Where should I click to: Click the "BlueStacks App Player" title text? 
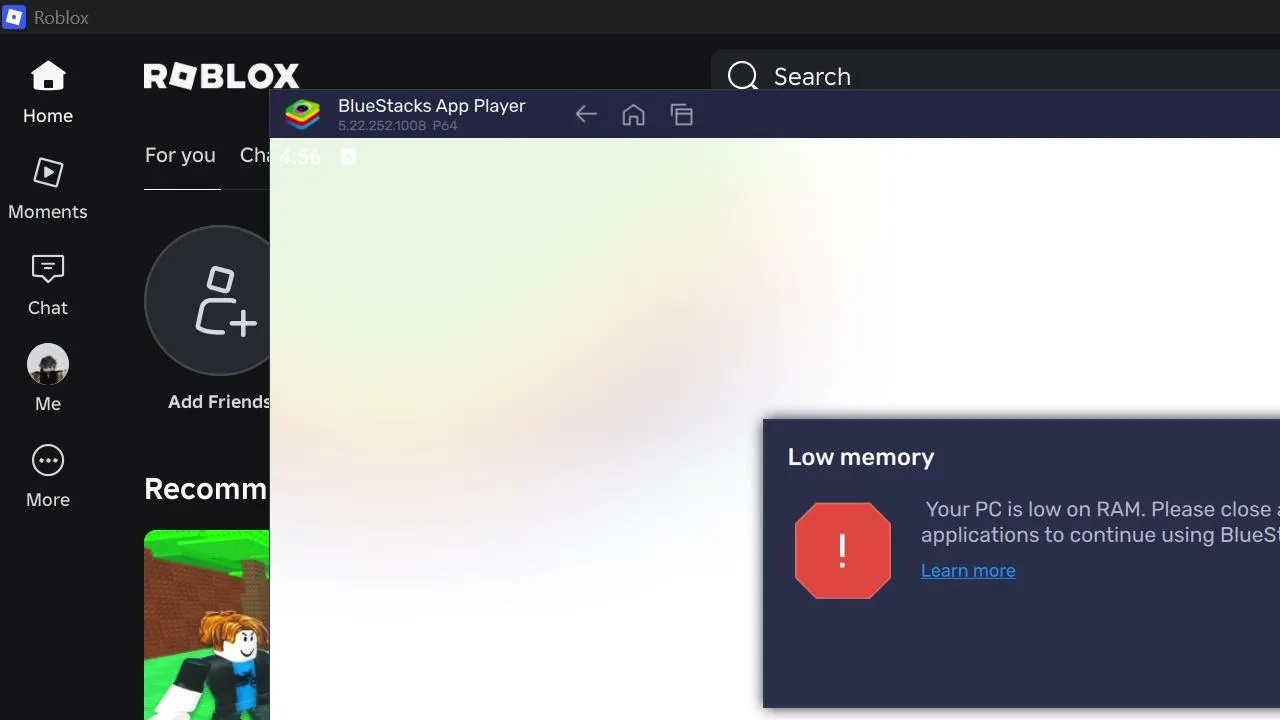click(x=432, y=106)
